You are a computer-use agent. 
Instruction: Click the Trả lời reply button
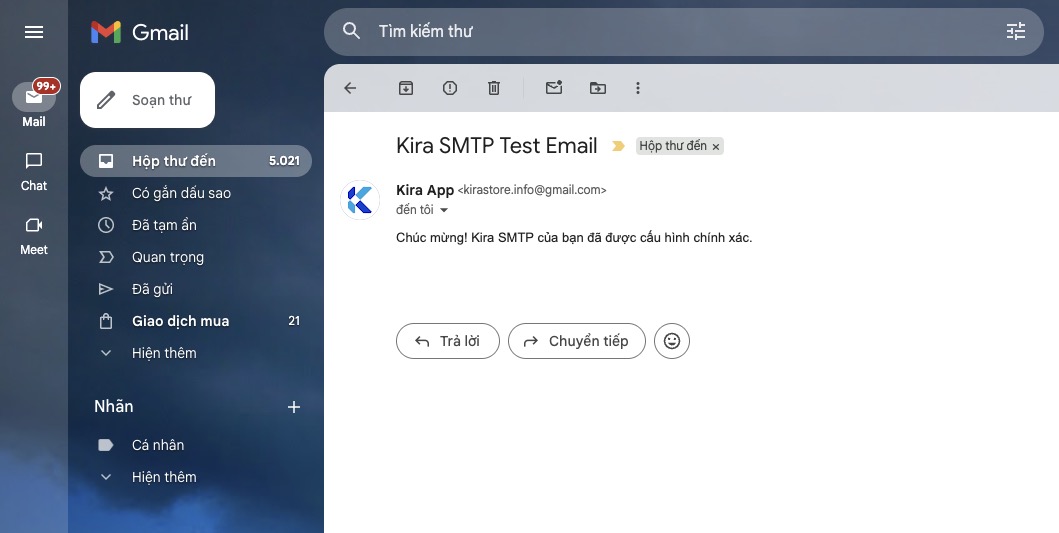[x=448, y=341]
